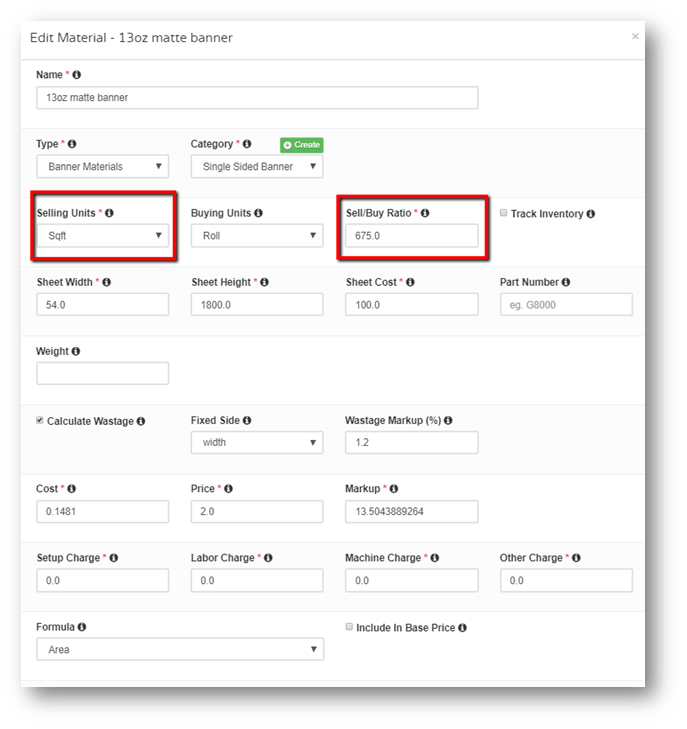Click the green Create category button

(x=302, y=145)
